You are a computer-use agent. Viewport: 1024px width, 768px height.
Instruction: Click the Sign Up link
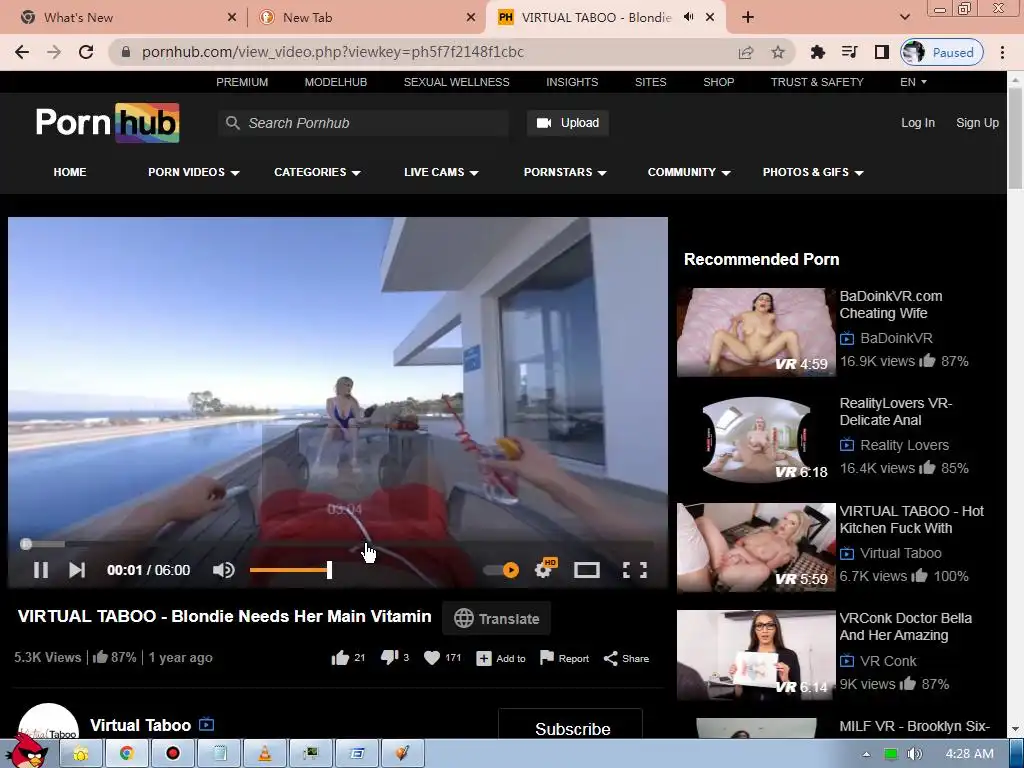[x=977, y=123]
